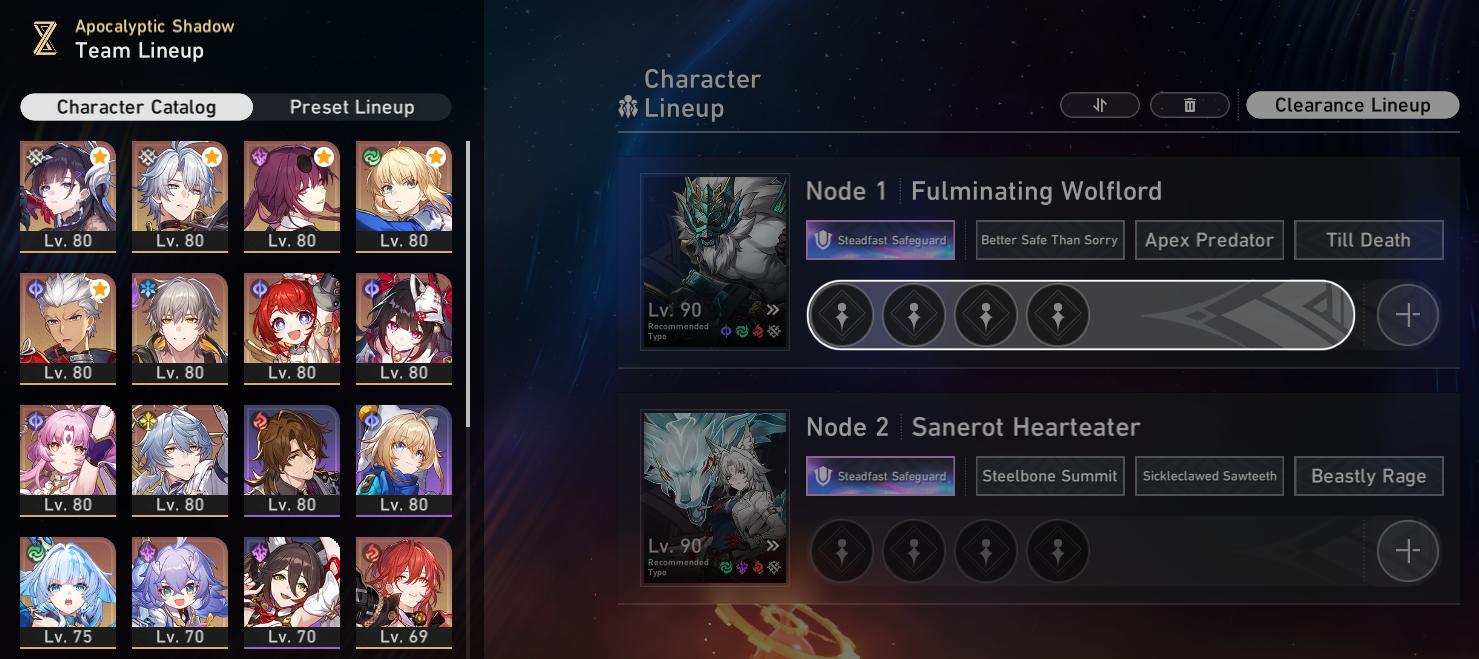Click the Steadfast Safeguard shield icon in Node 1
This screenshot has height=659, width=1479.
[823, 240]
